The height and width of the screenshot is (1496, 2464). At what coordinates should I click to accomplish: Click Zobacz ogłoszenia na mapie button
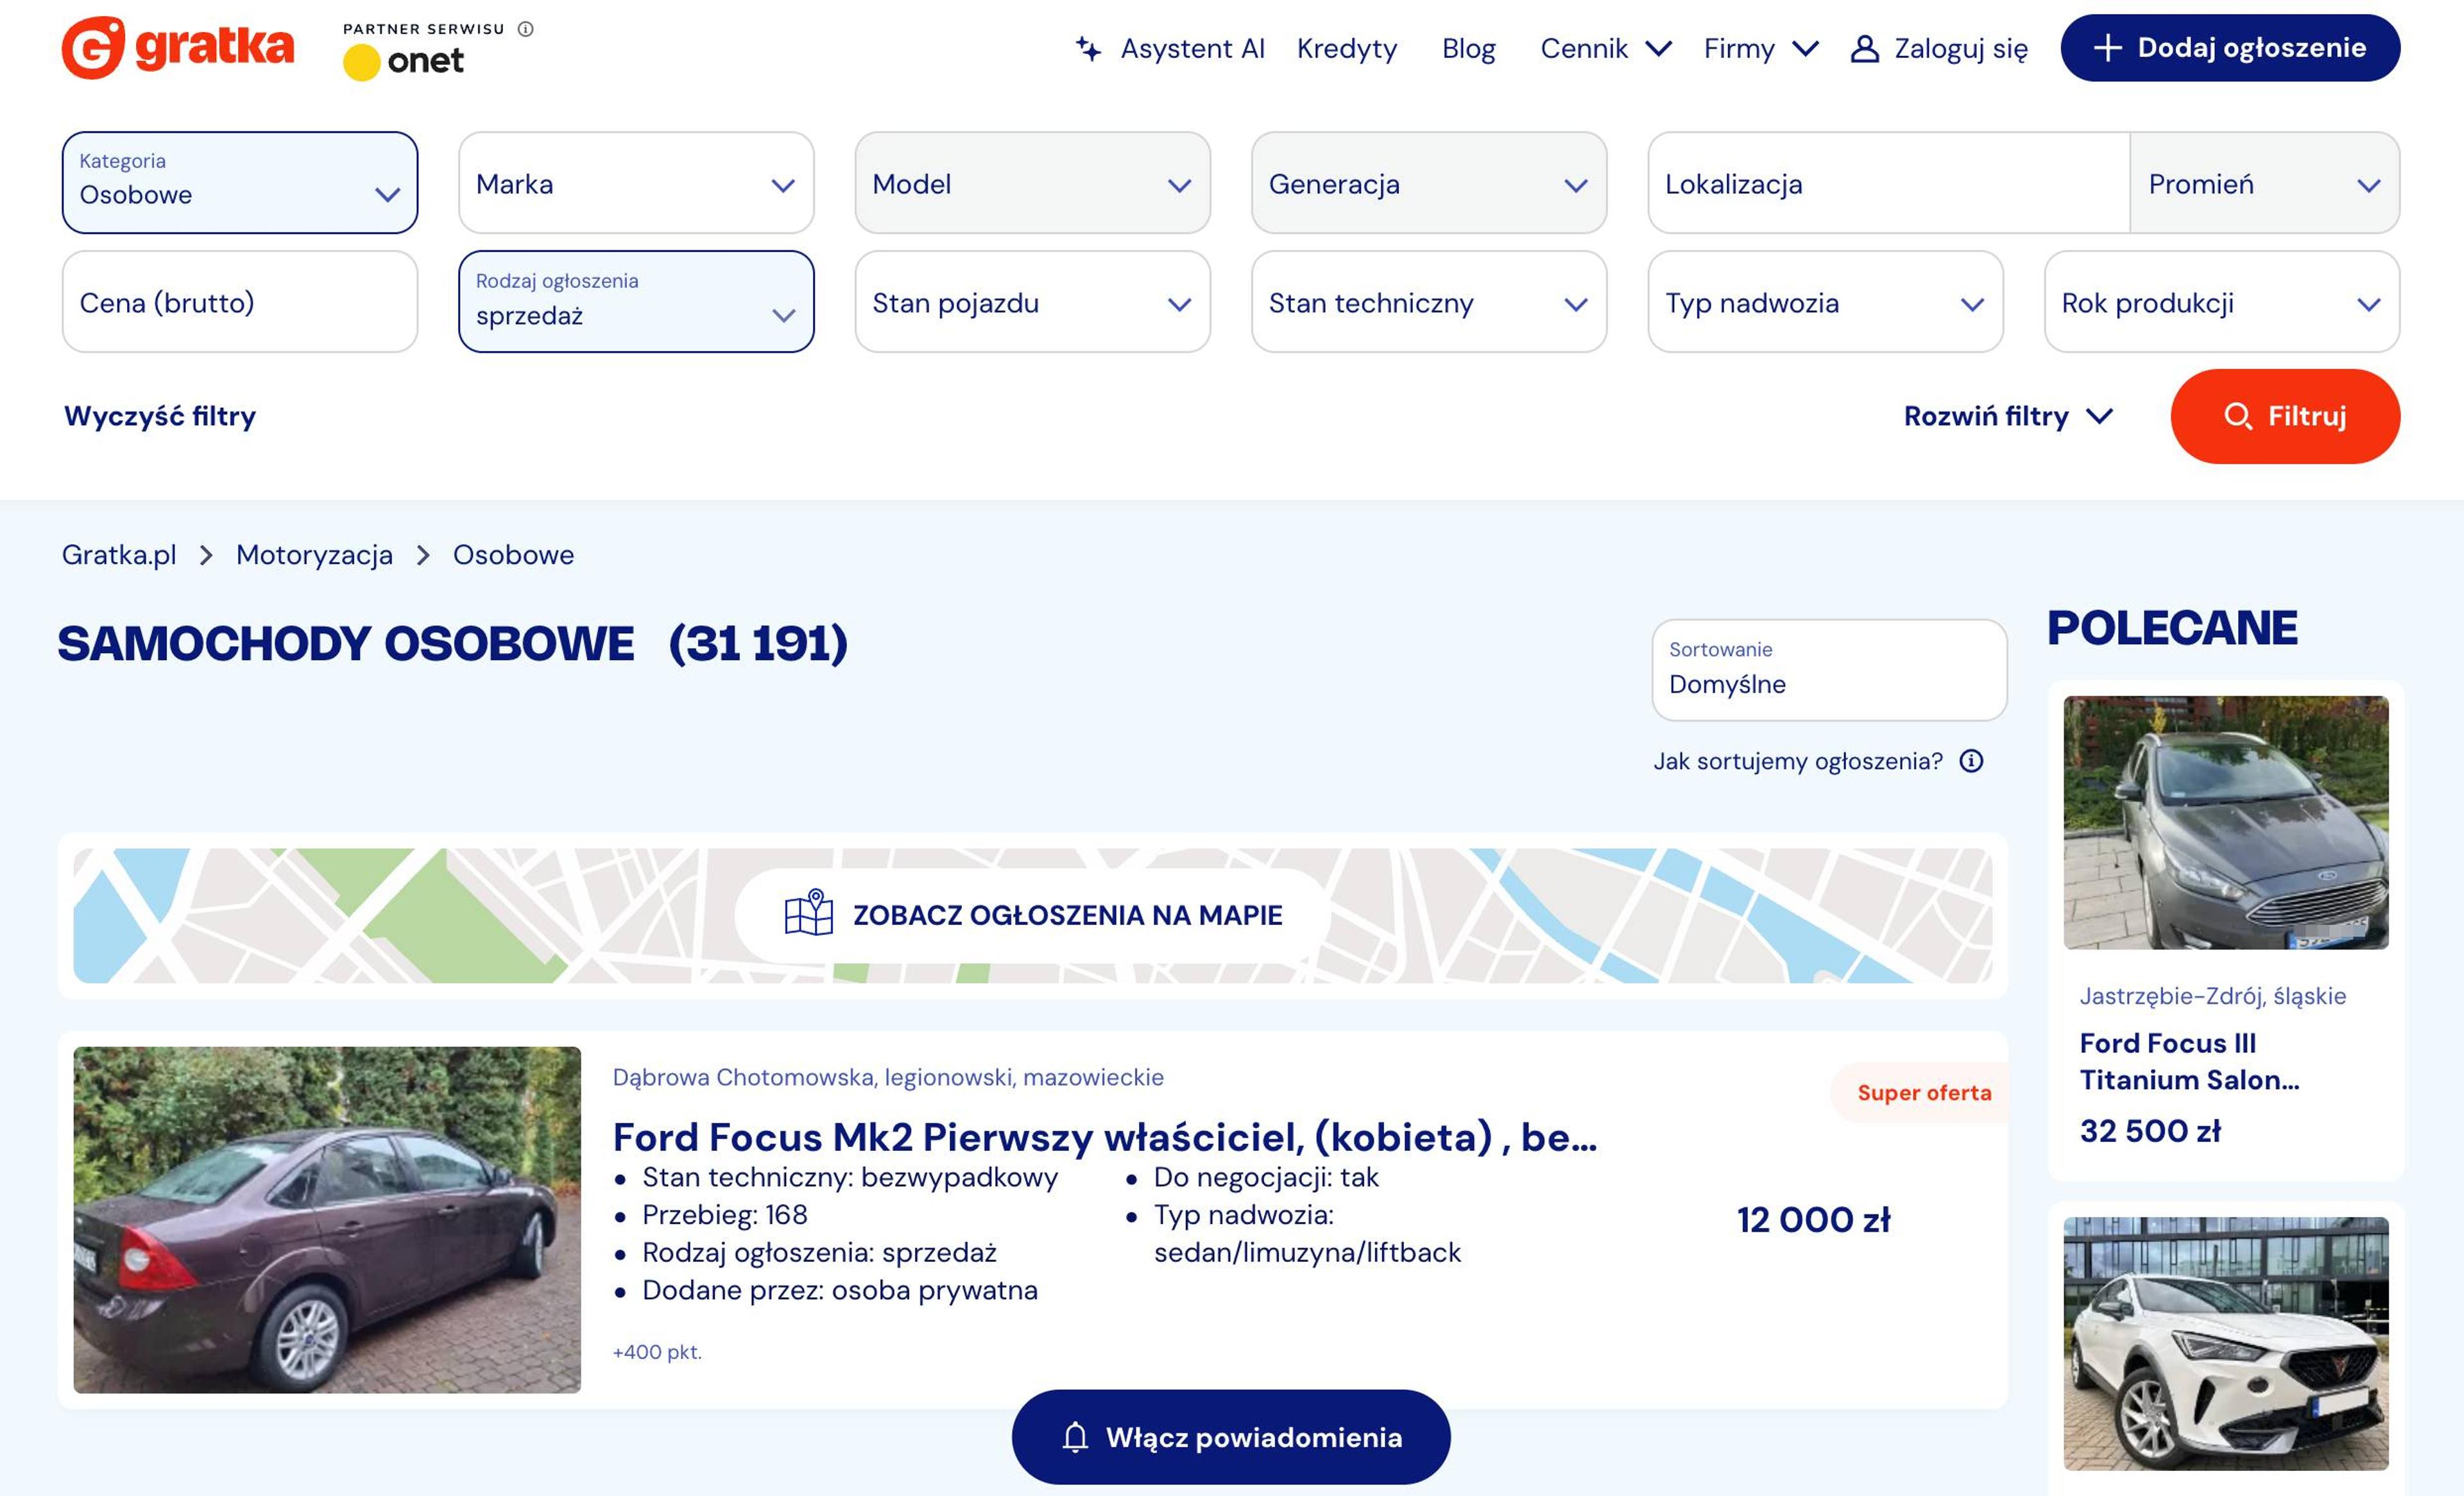tap(1033, 915)
